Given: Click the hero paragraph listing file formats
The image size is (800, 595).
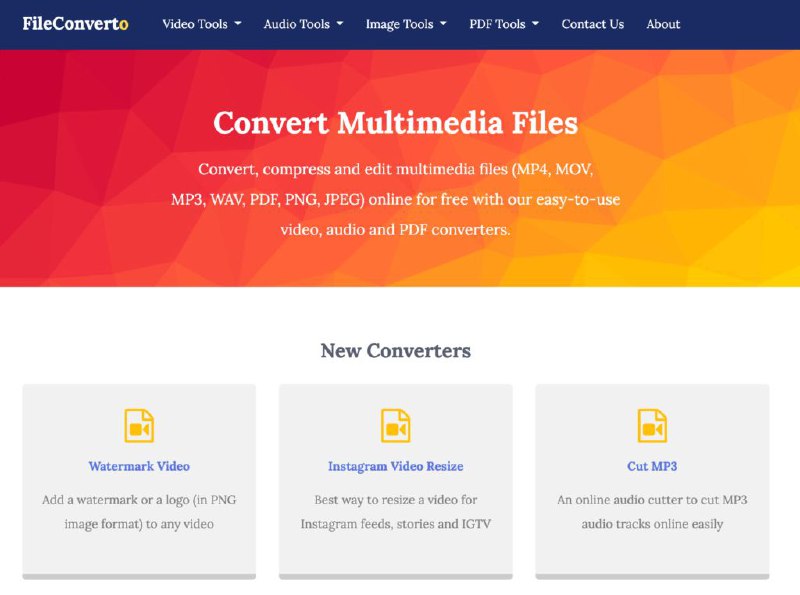Looking at the screenshot, I should (396, 199).
